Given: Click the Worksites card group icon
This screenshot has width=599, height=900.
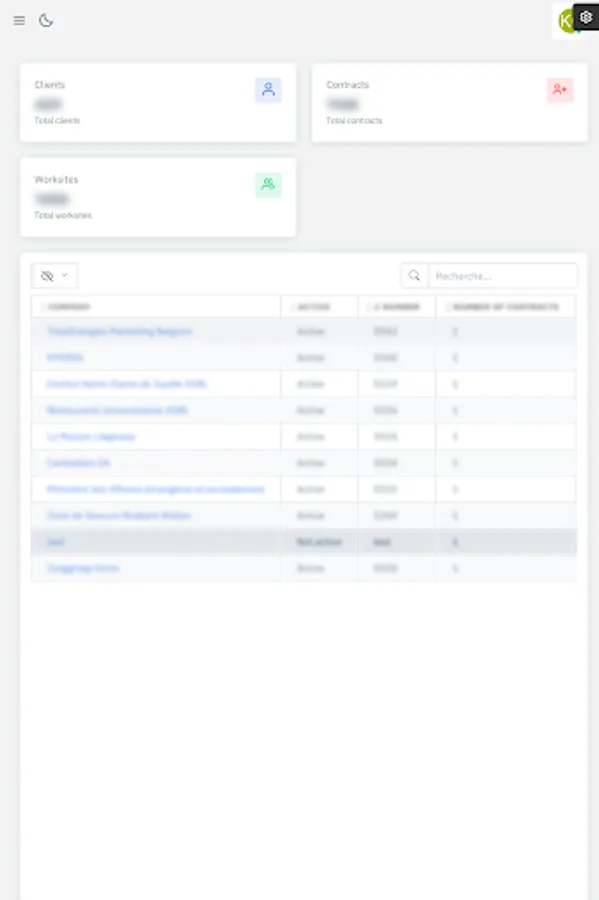Looking at the screenshot, I should pyautogui.click(x=267, y=185).
